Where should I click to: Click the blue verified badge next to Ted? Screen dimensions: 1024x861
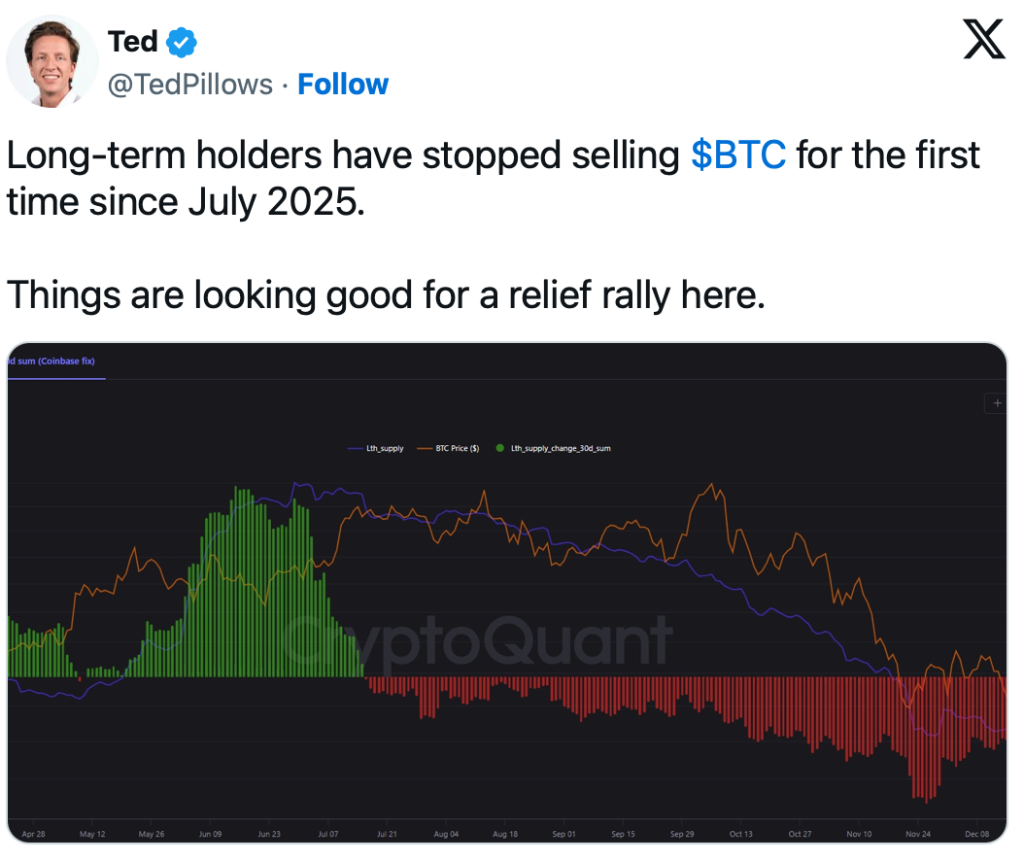[x=181, y=42]
